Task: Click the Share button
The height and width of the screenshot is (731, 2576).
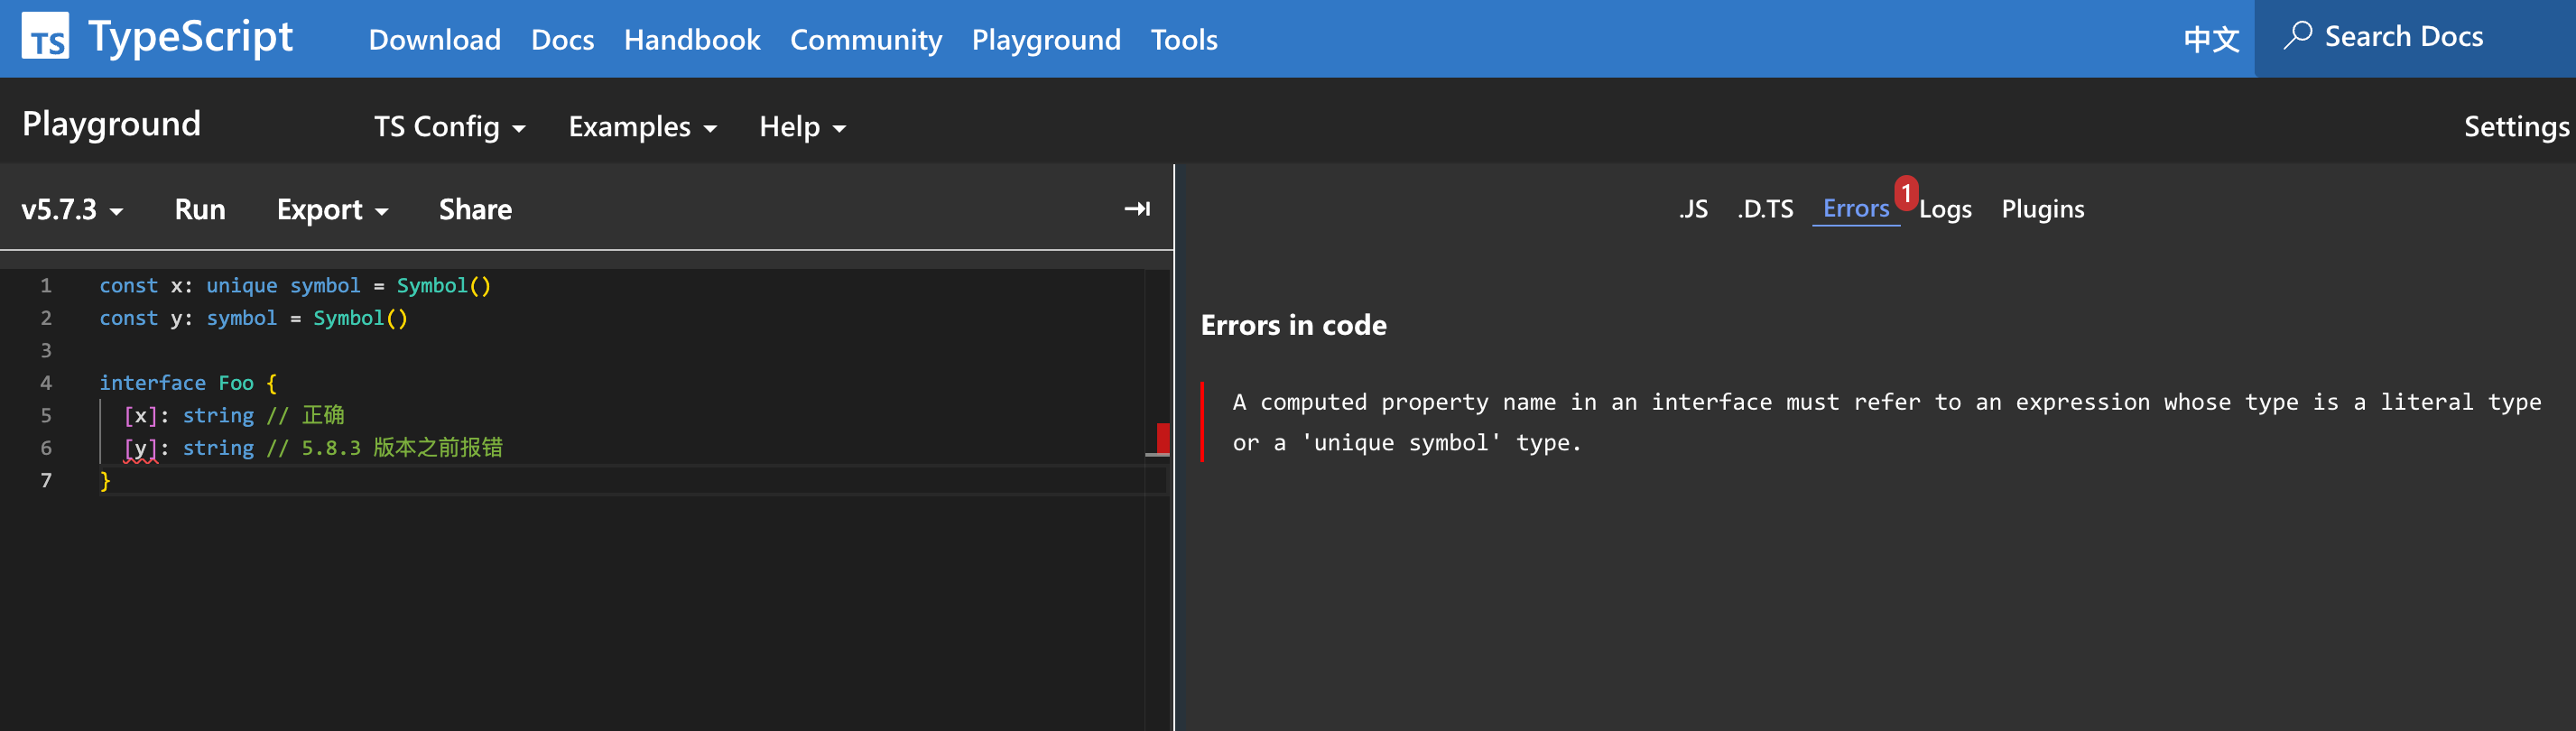Action: coord(475,210)
